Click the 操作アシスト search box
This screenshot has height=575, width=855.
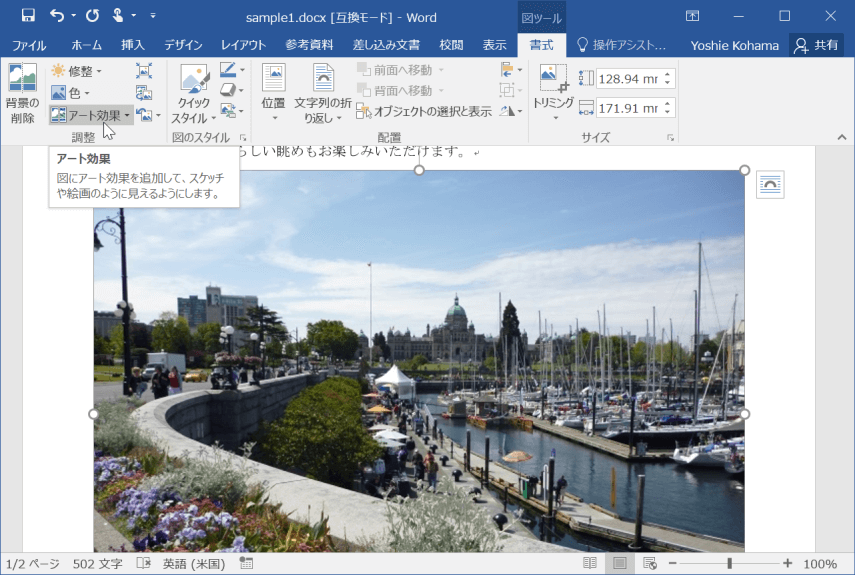pyautogui.click(x=622, y=45)
